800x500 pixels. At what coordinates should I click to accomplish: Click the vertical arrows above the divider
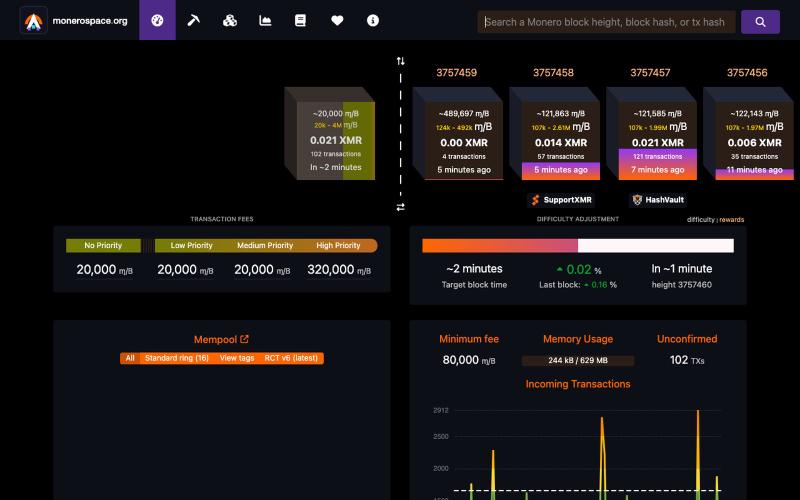[x=401, y=61]
